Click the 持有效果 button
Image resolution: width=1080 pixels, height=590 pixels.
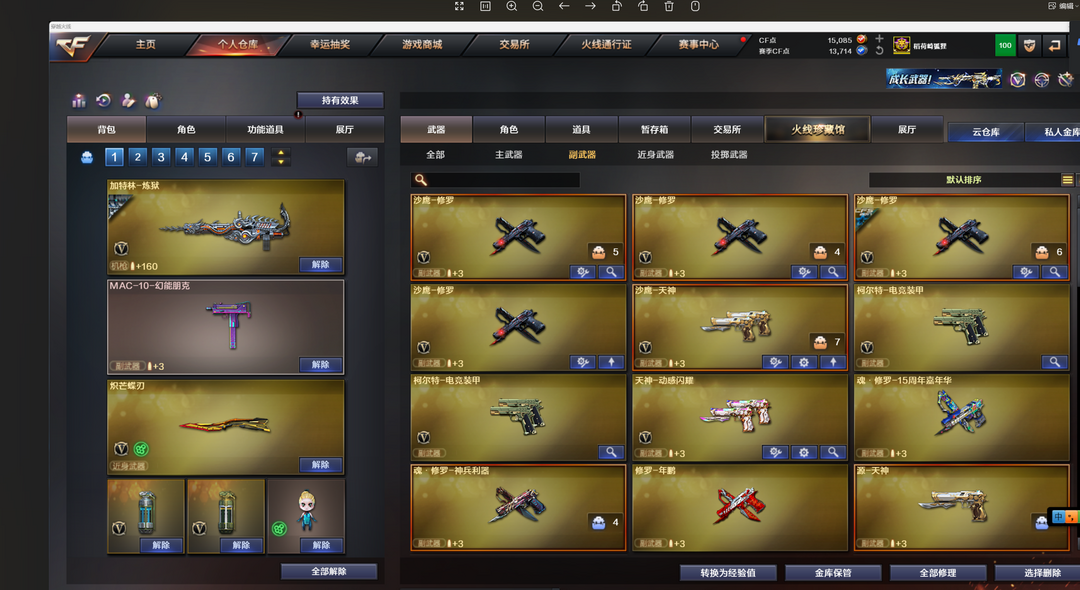pos(340,101)
